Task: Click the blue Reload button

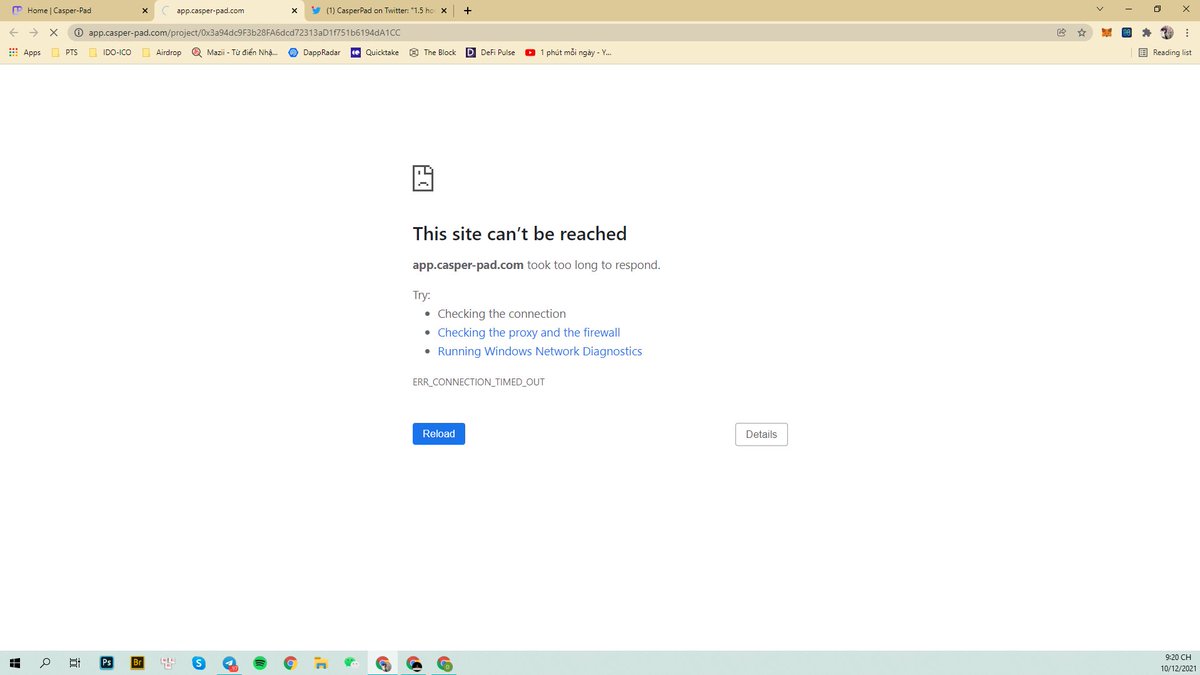Action: 438,434
